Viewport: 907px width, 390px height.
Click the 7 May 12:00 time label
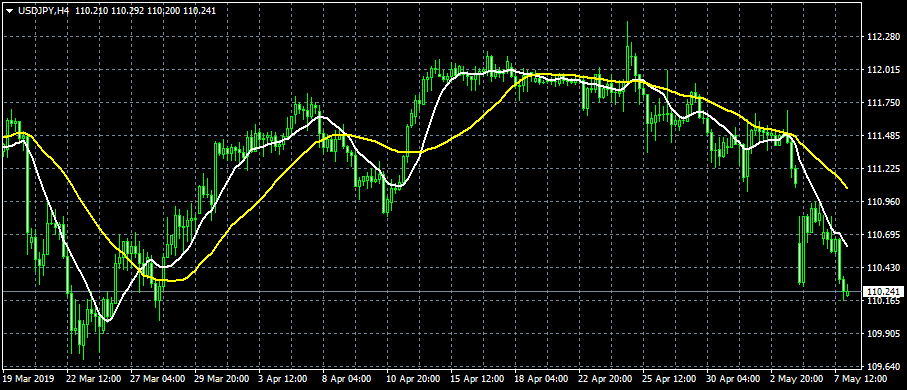tap(860, 378)
